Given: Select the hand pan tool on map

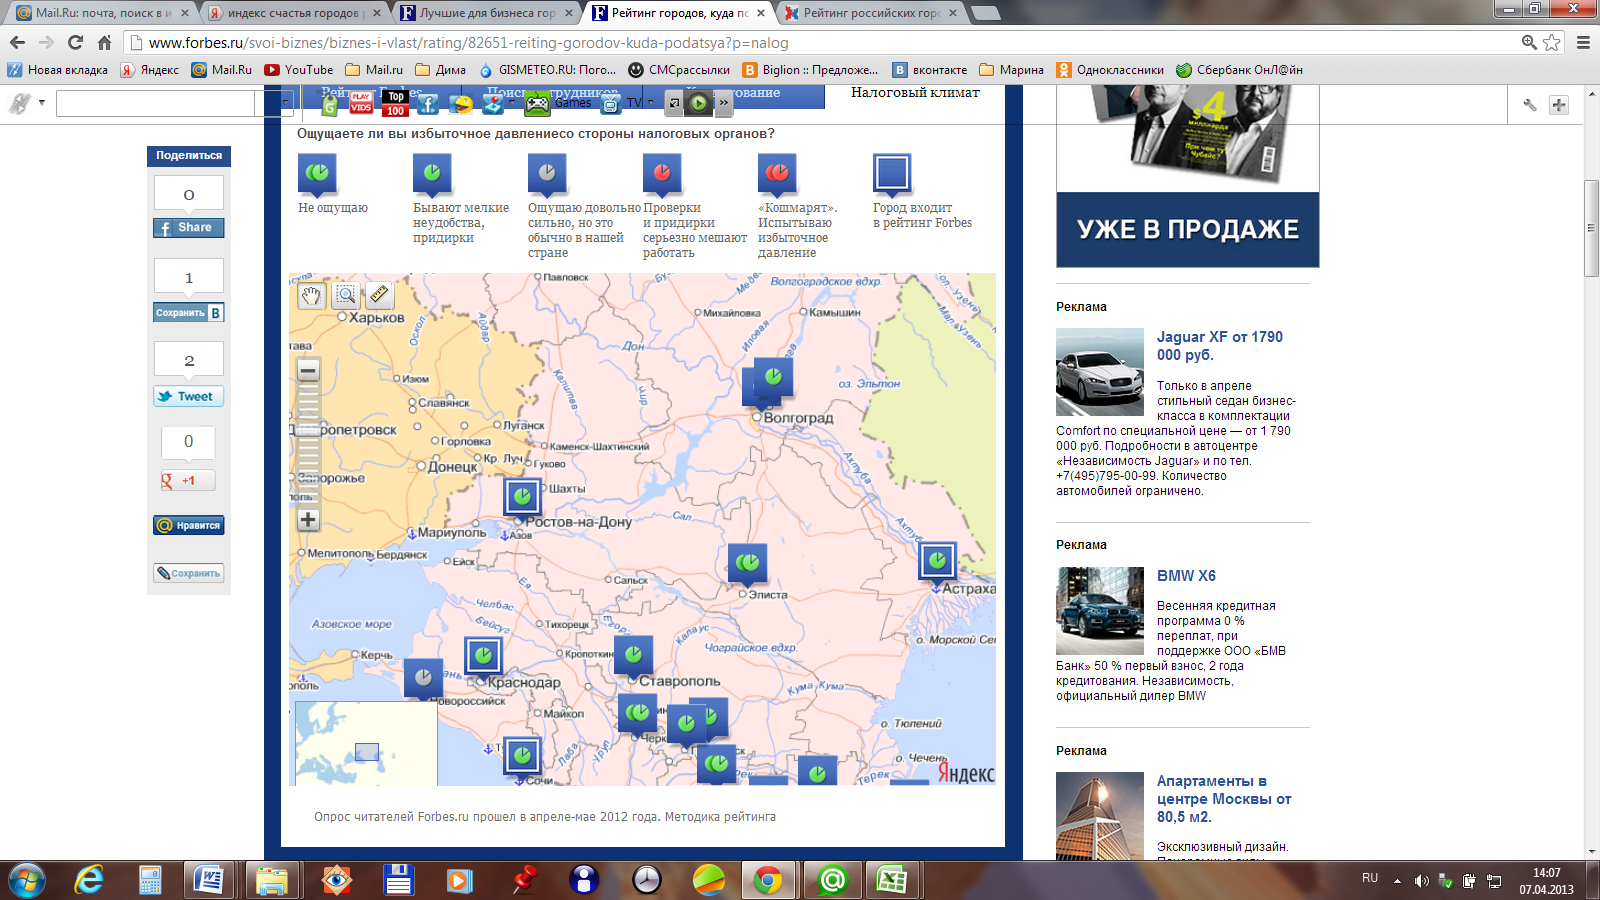Looking at the screenshot, I should (311, 295).
